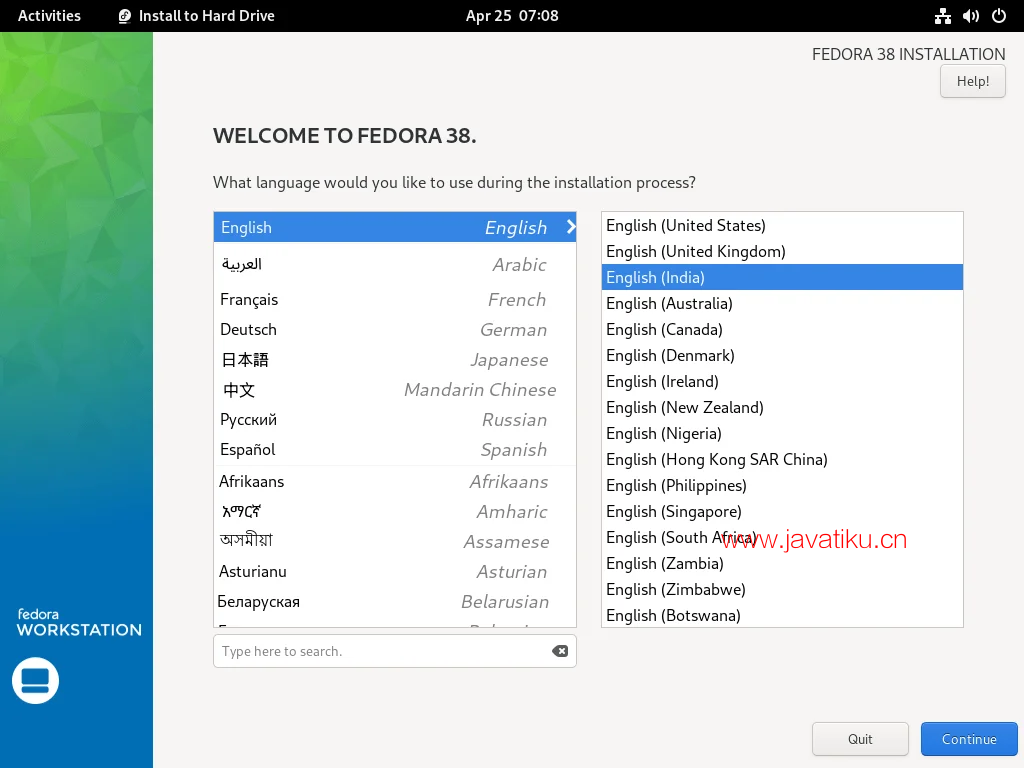Click the chevron arrow on the English row
1024x768 pixels.
[x=570, y=227]
